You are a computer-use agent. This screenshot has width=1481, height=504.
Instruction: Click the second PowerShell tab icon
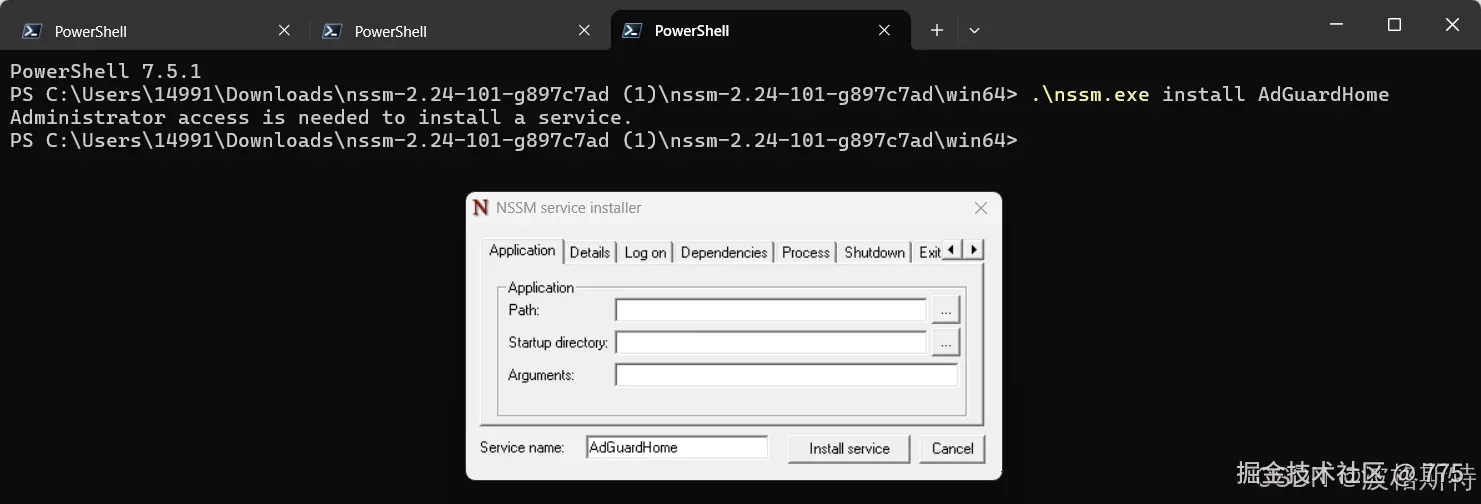coord(332,31)
